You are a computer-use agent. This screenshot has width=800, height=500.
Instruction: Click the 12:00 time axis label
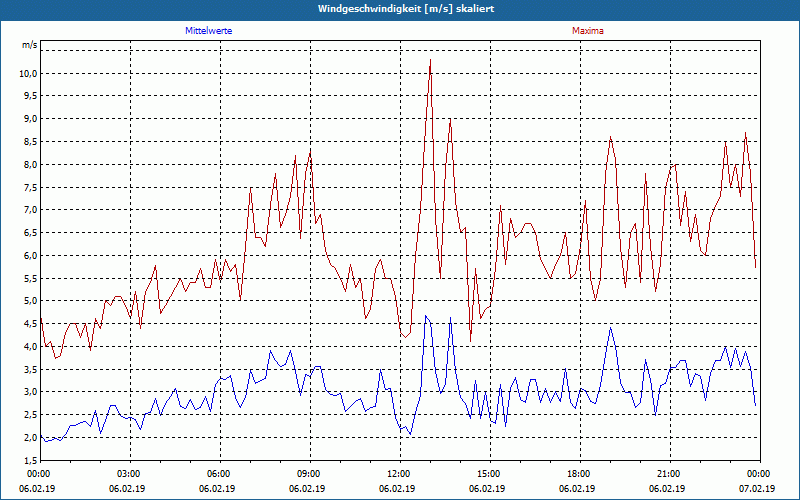[400, 474]
